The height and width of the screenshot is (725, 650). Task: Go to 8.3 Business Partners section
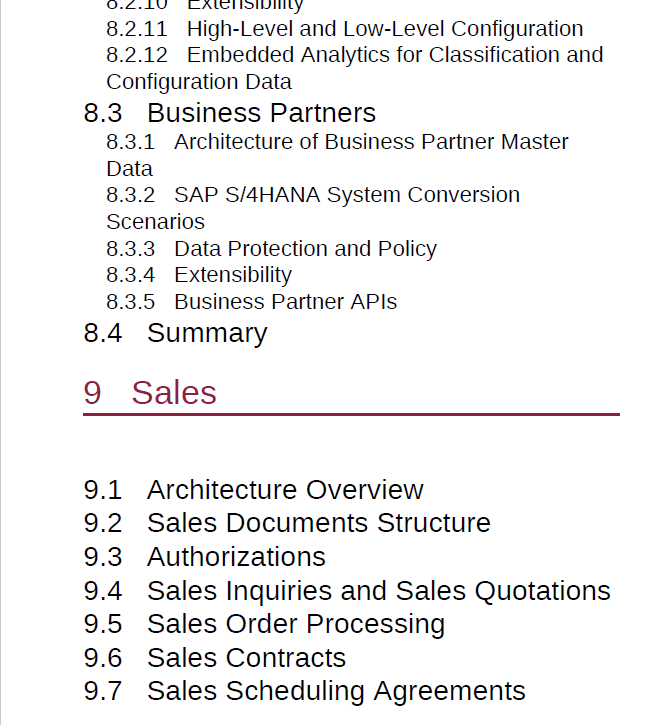tap(229, 113)
